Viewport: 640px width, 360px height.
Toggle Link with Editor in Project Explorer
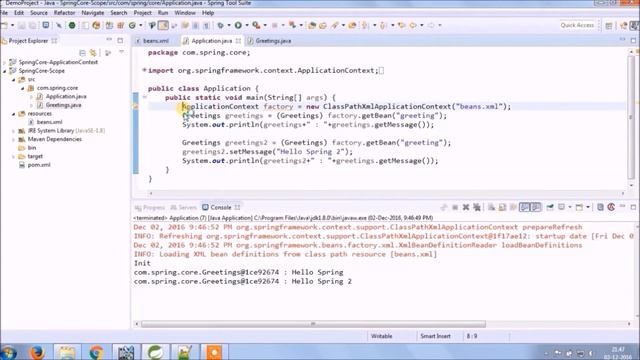[x=93, y=53]
